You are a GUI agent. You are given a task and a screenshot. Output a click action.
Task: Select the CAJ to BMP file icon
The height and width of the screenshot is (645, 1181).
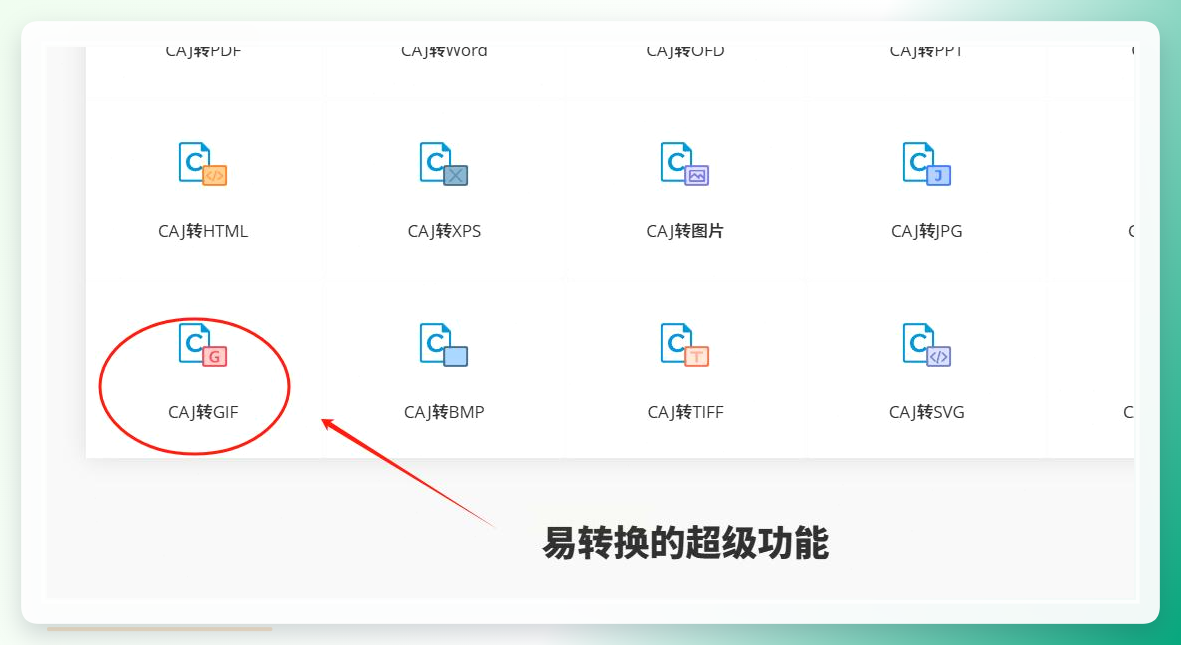click(444, 345)
